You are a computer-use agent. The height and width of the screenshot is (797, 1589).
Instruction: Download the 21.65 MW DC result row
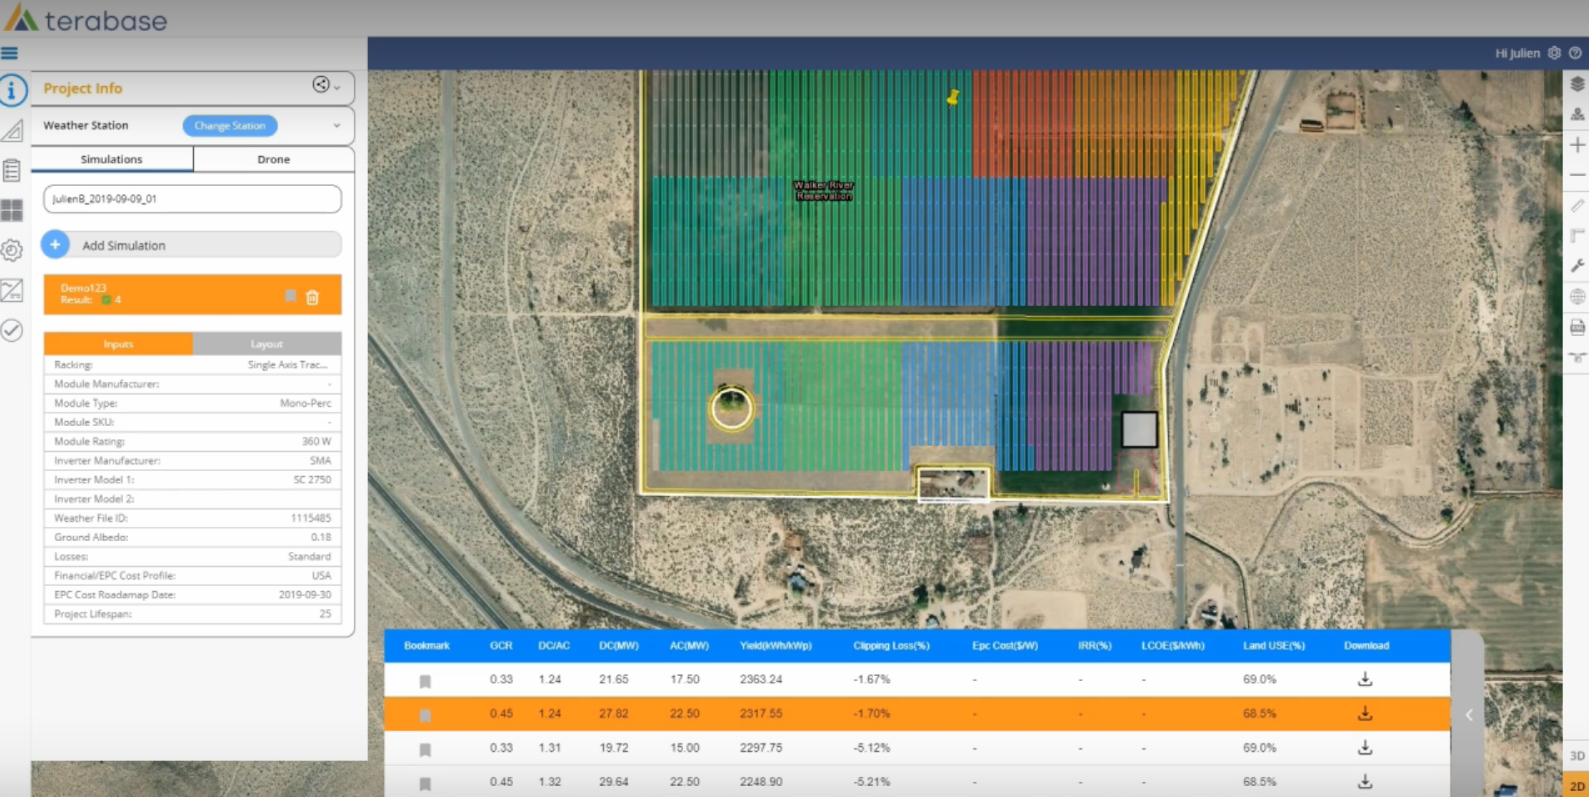click(1364, 679)
